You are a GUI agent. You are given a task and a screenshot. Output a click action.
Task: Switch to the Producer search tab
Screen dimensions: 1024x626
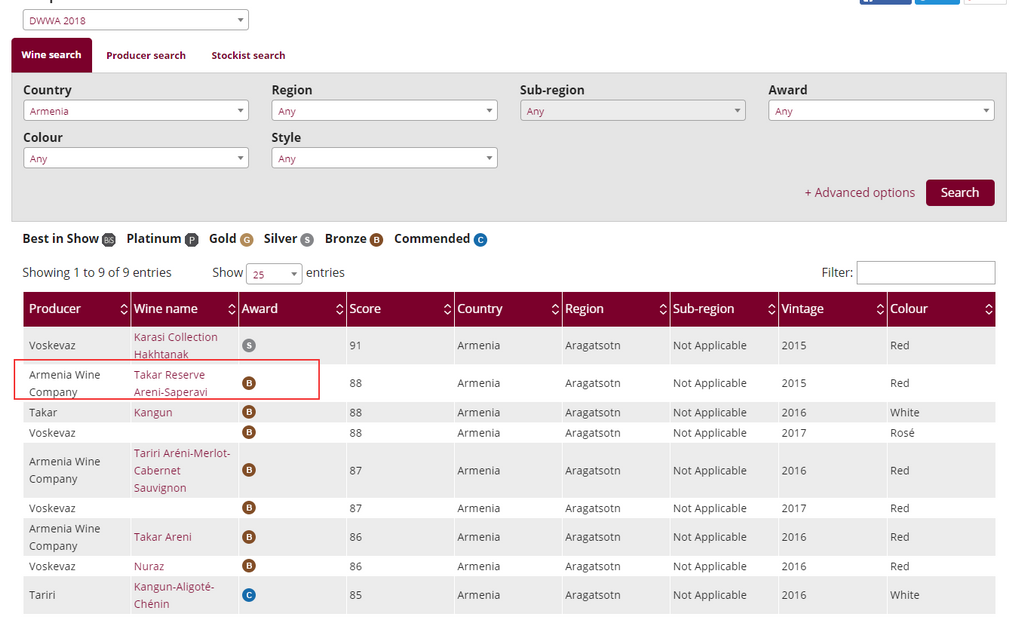146,56
